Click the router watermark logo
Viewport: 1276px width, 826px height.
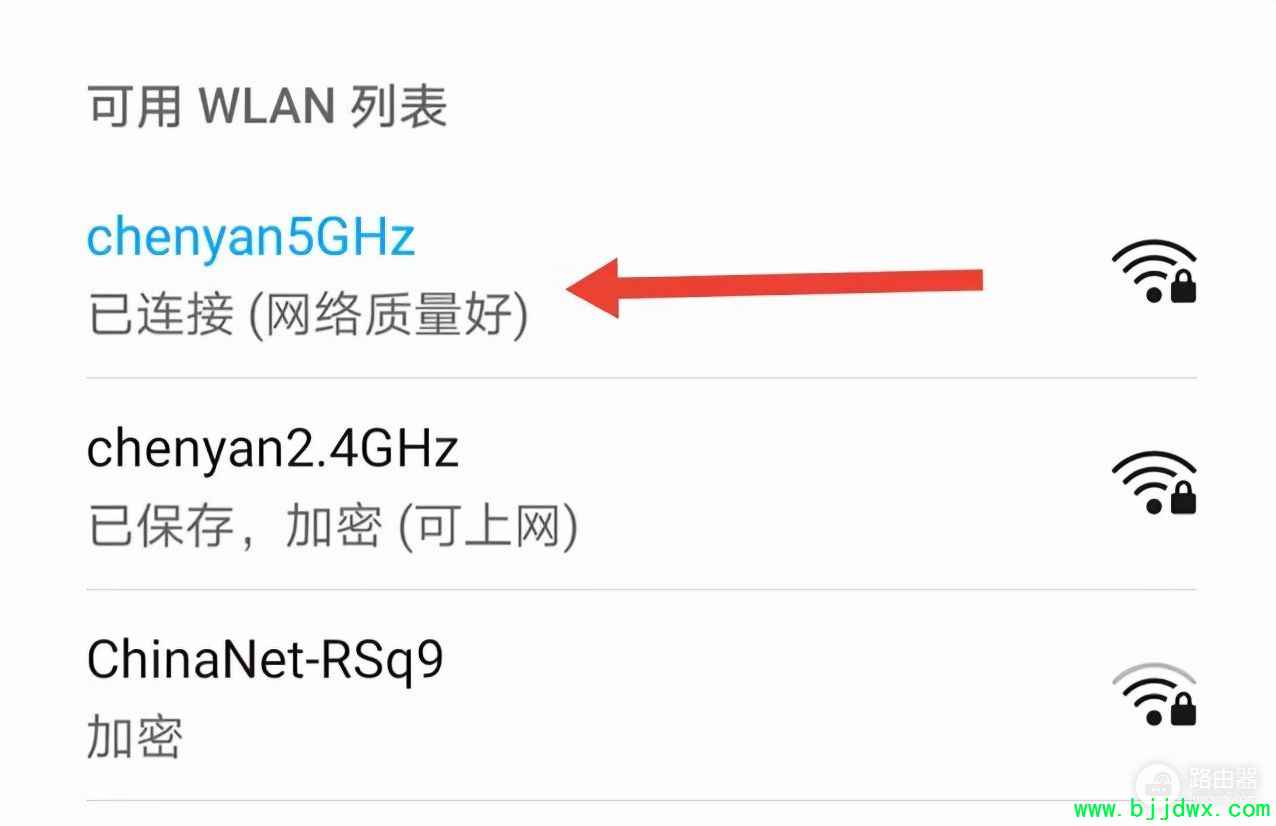[x=1160, y=783]
